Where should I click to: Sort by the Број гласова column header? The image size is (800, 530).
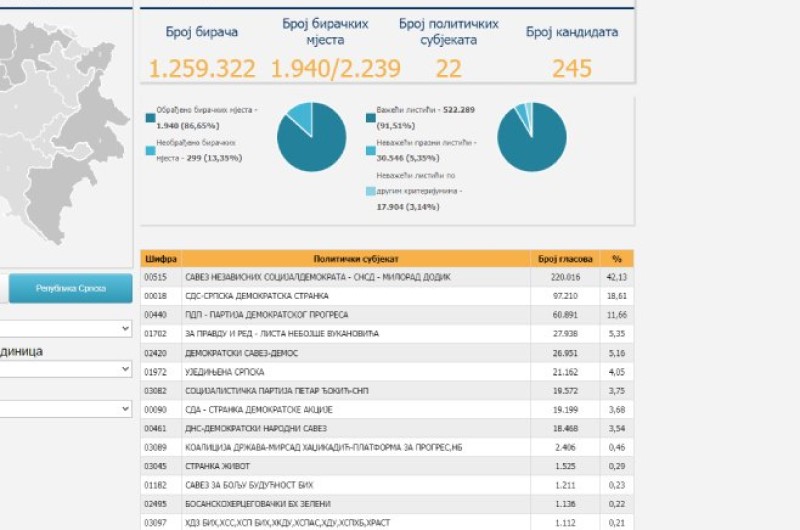pyautogui.click(x=565, y=258)
